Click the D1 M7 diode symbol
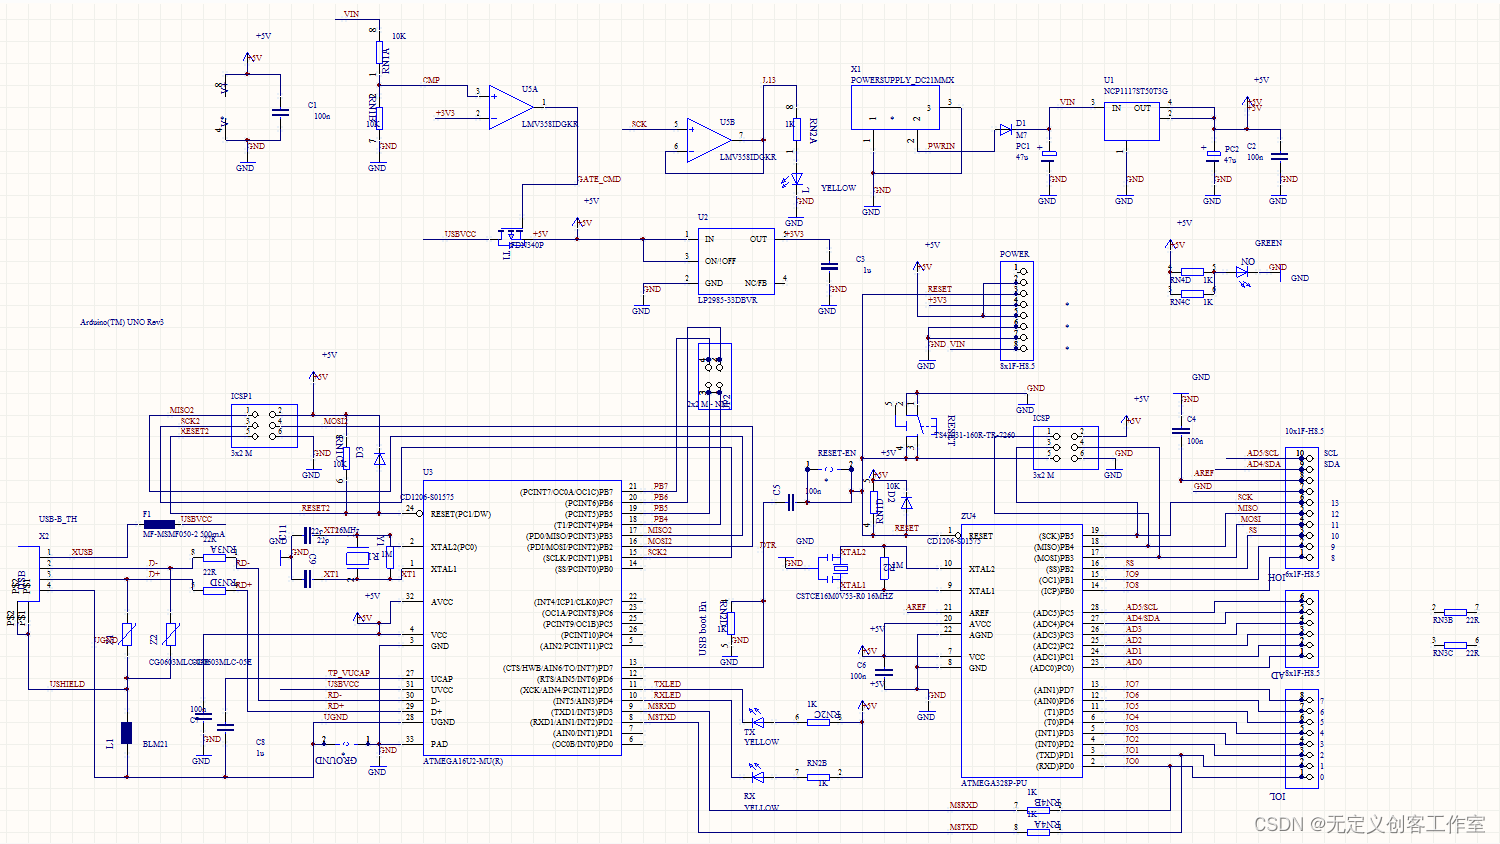Viewport: 1500px width, 844px height. 1005,130
